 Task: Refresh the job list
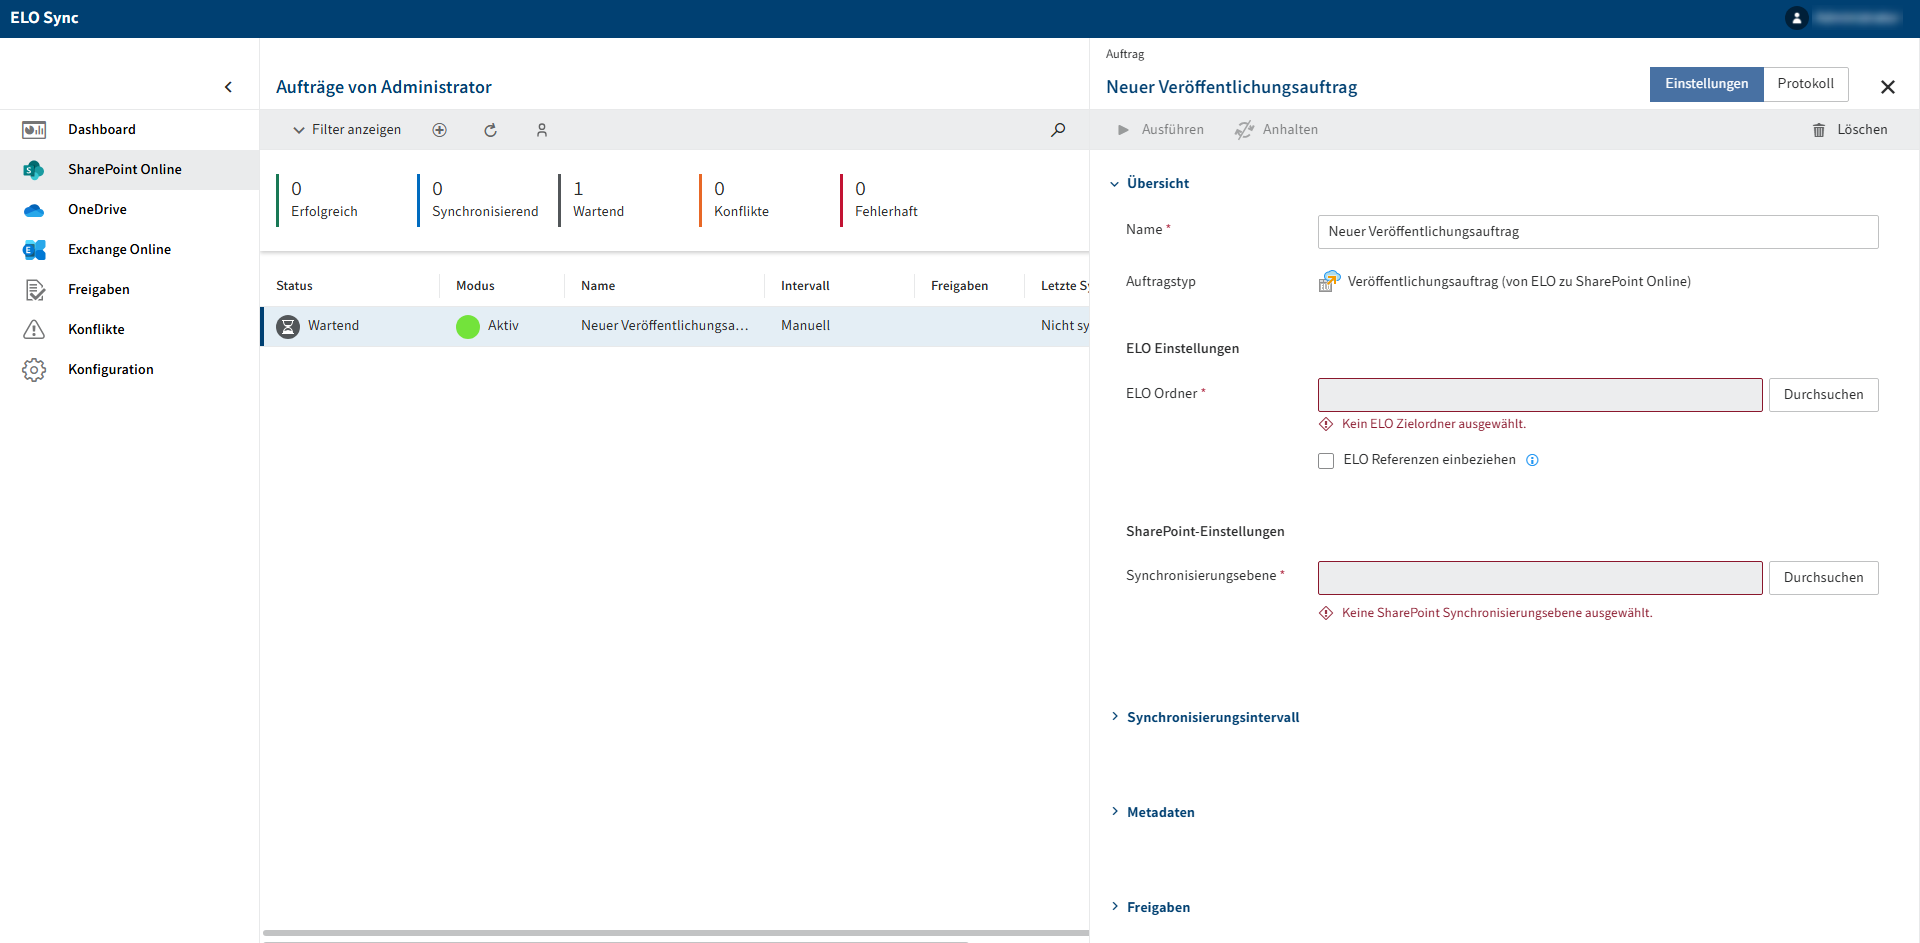(491, 130)
